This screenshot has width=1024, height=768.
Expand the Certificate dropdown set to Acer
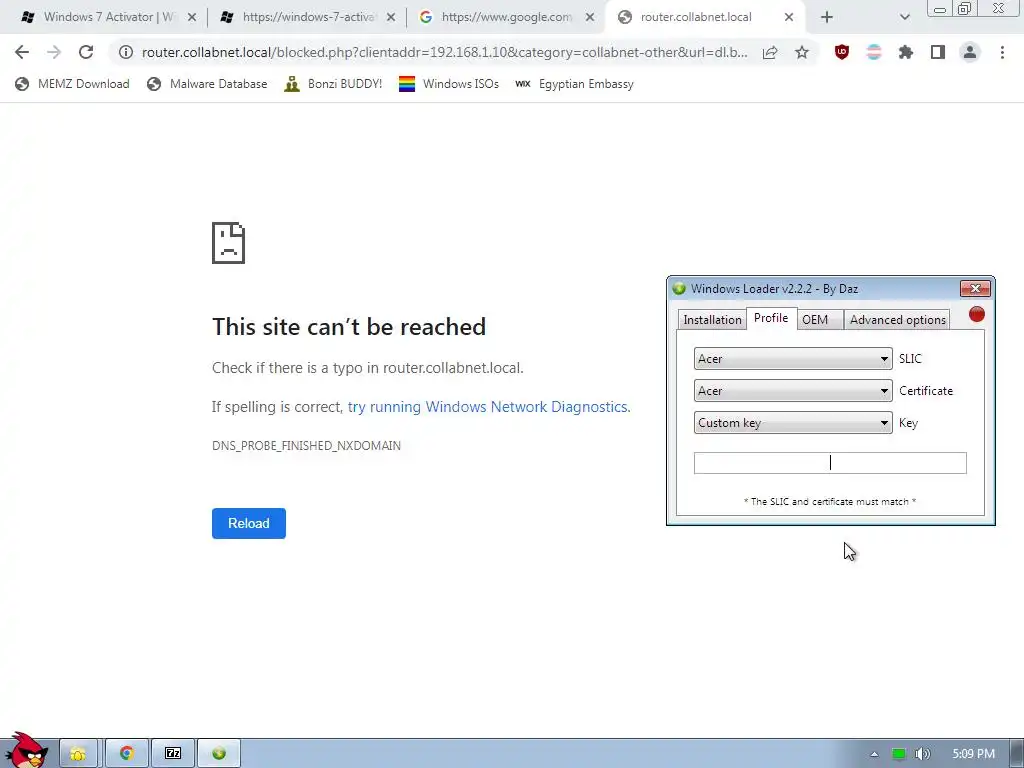[793, 391]
